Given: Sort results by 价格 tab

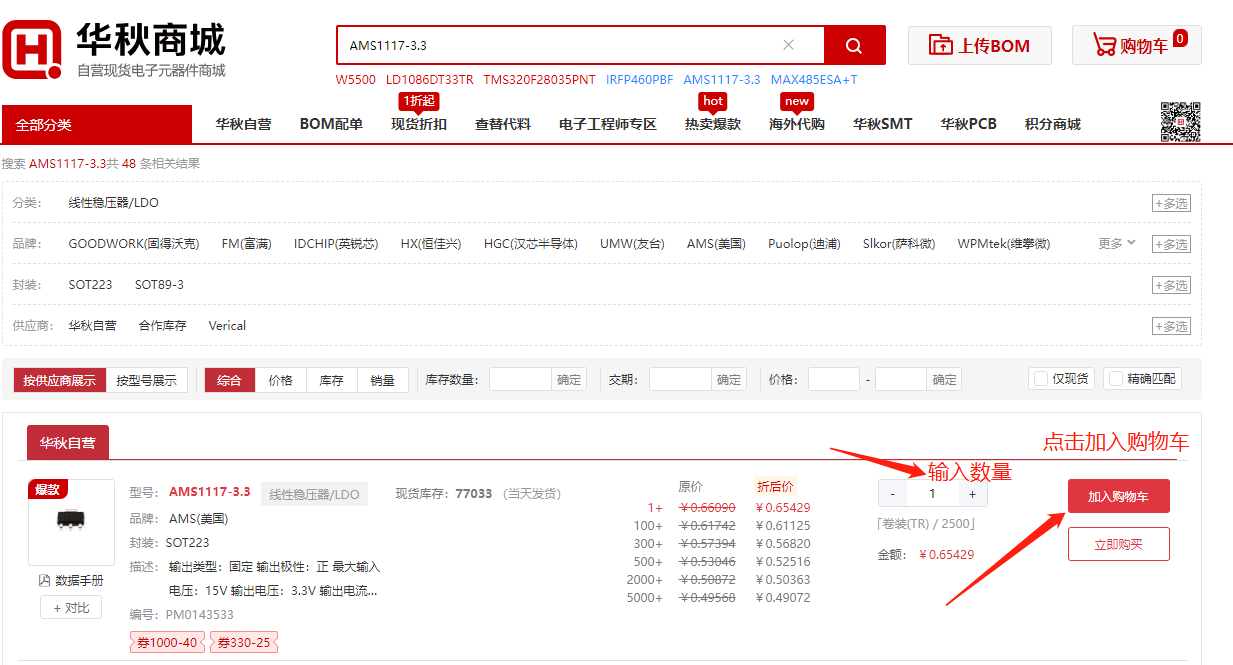Looking at the screenshot, I should 281,380.
